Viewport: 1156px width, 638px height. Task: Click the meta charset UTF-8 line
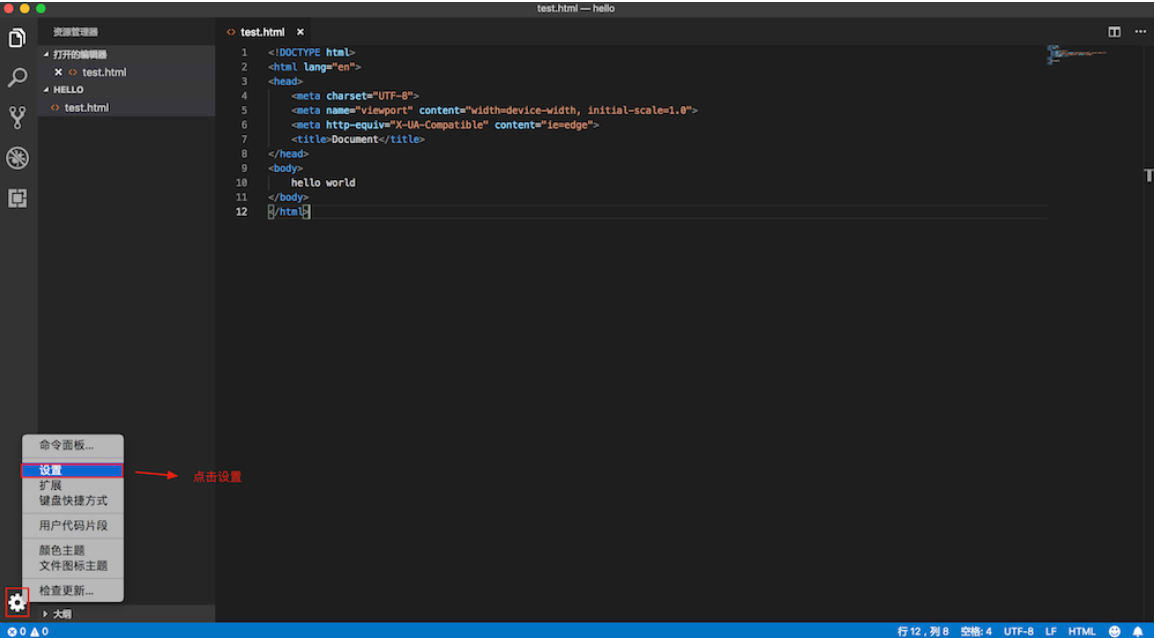point(355,96)
